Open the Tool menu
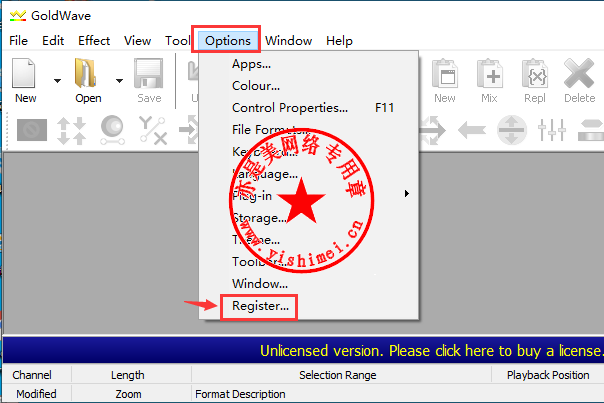Viewport: 604px width, 403px height. [x=178, y=40]
